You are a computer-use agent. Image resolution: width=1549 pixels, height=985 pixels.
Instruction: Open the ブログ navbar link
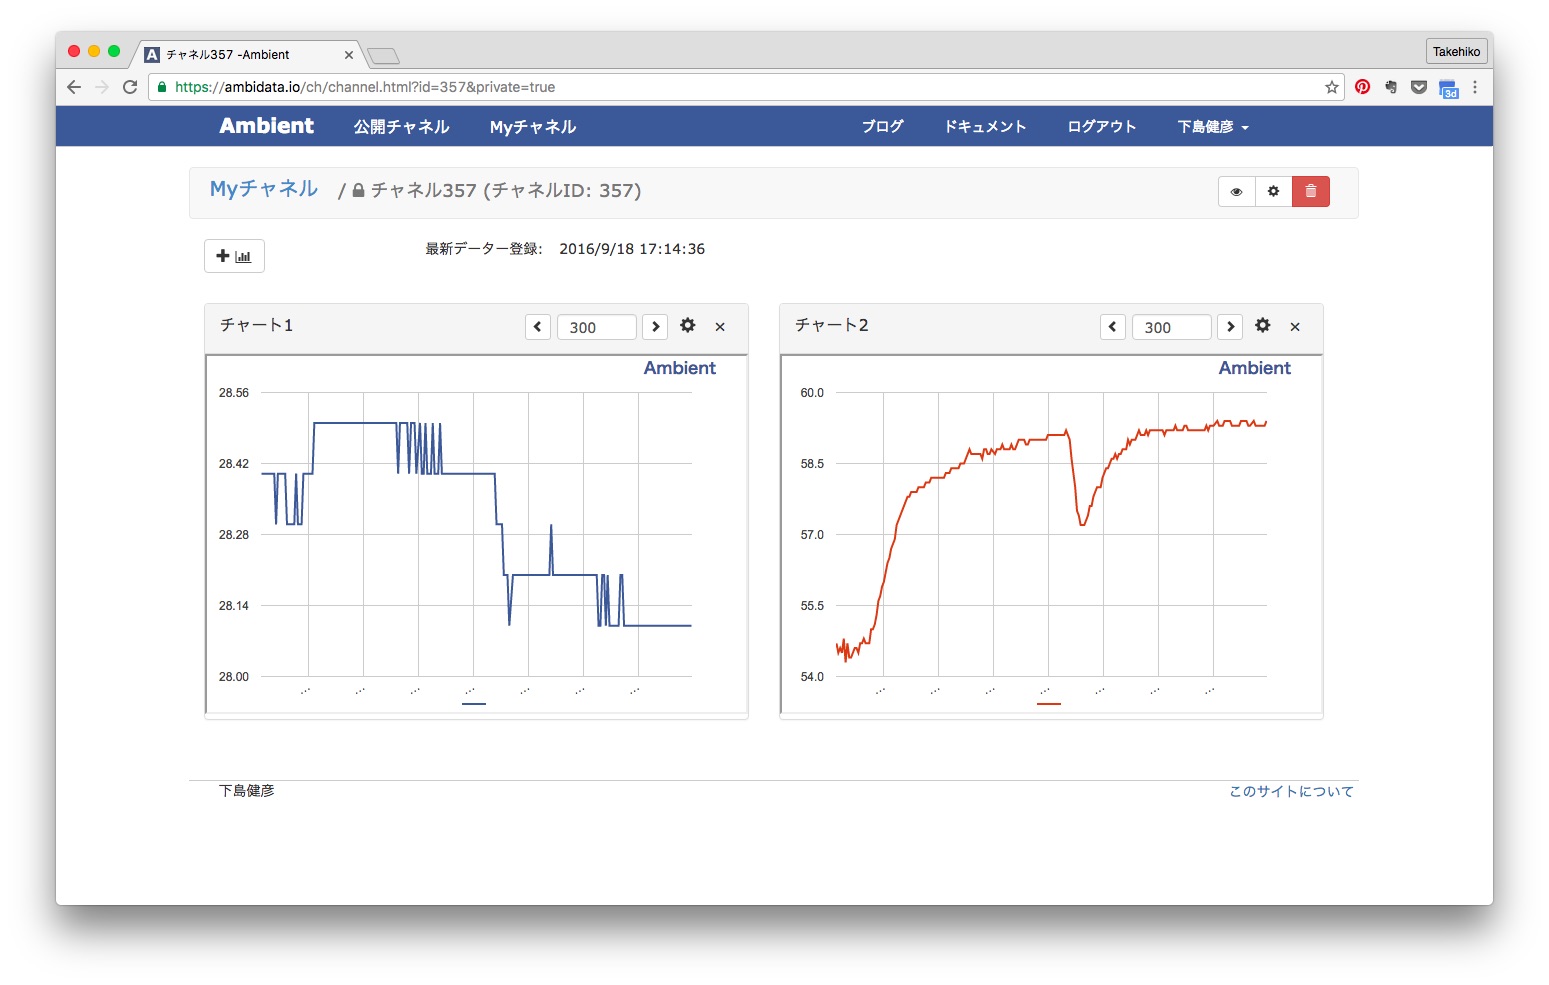[x=882, y=127]
